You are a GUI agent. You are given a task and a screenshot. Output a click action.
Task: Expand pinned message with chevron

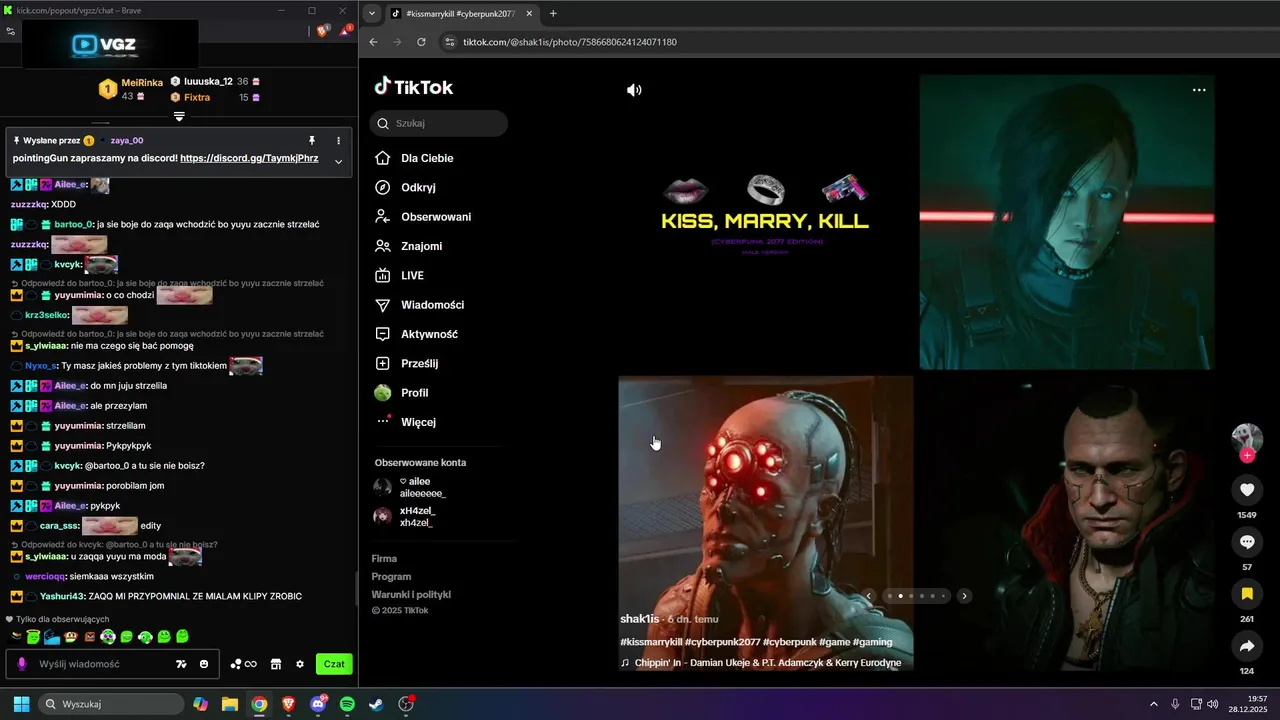pyautogui.click(x=338, y=161)
